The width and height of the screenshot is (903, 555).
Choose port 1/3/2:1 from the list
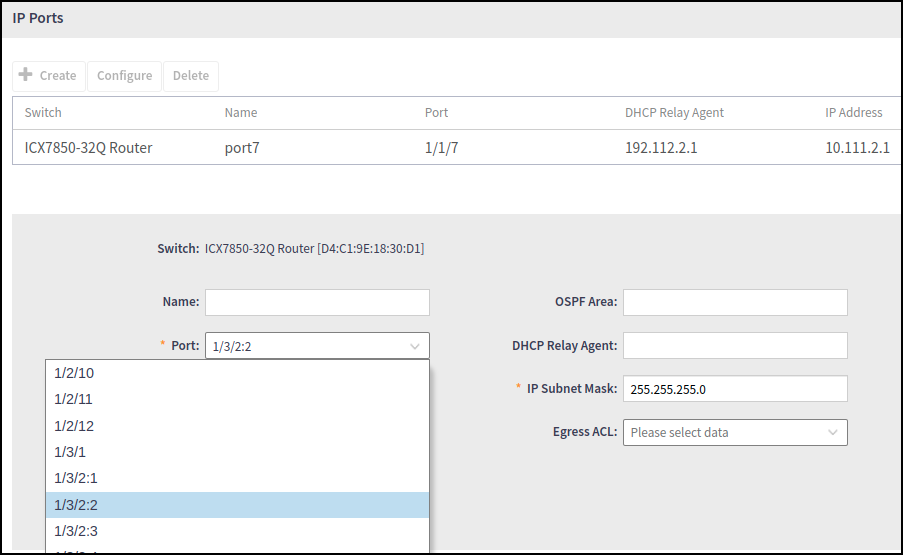coord(237,478)
